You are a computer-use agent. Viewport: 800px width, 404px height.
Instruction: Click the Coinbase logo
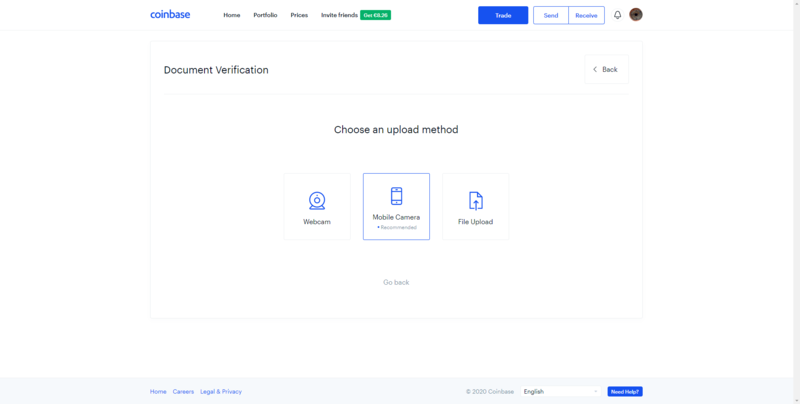(x=170, y=15)
